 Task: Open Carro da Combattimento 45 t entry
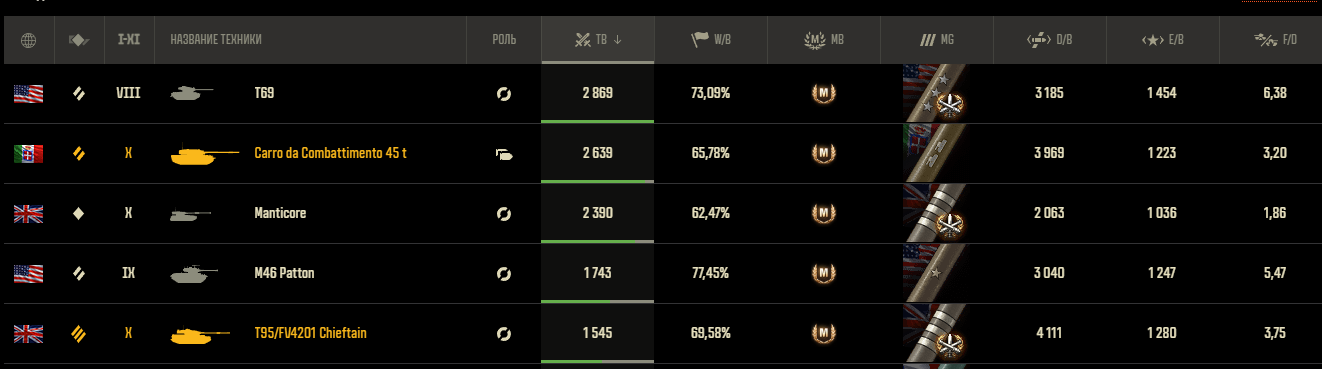331,154
